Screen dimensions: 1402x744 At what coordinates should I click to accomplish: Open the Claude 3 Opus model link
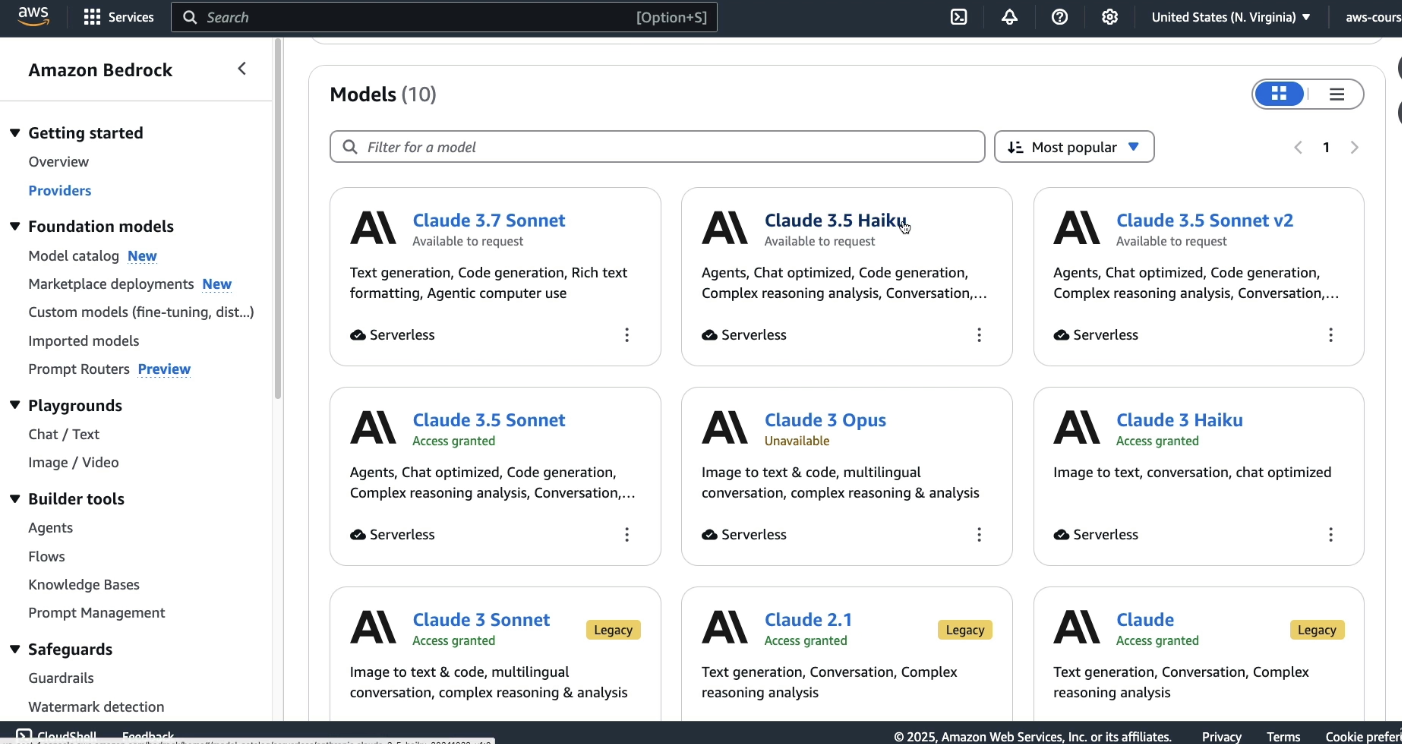825,420
